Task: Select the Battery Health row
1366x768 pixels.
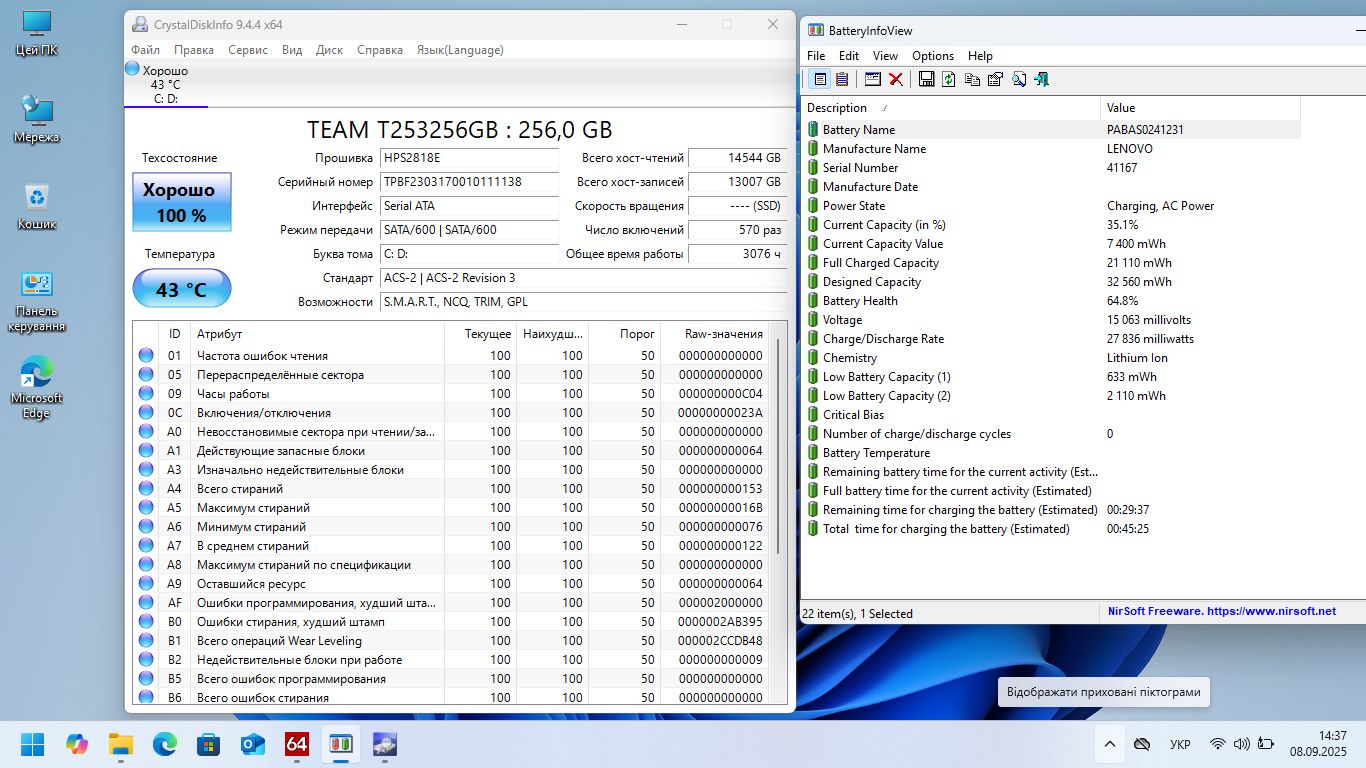Action: click(1051, 301)
